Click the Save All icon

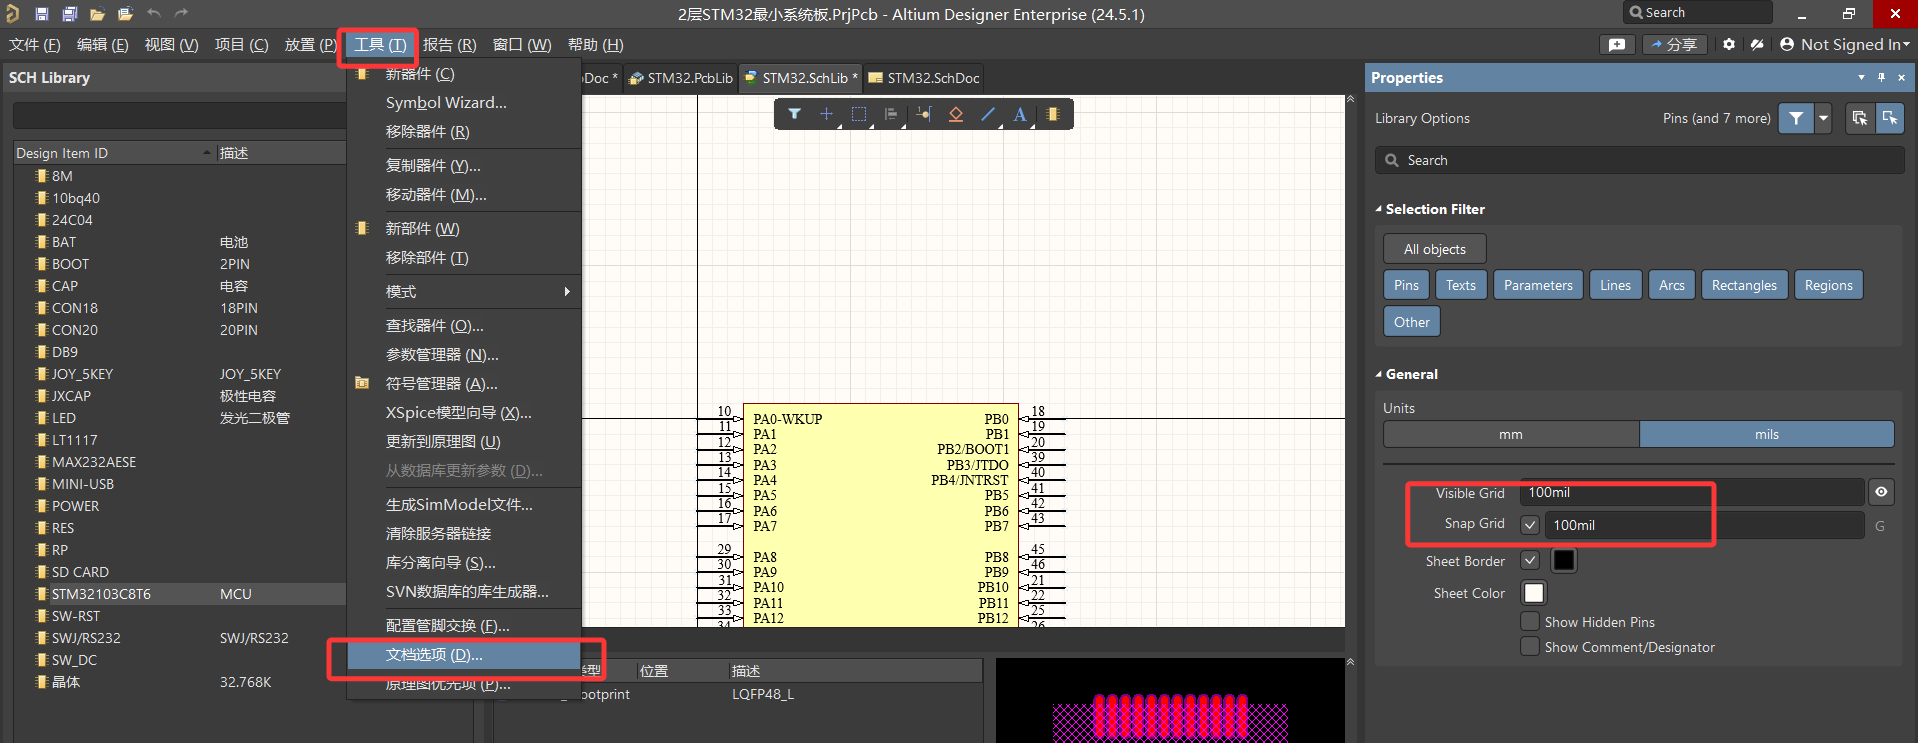pos(69,14)
